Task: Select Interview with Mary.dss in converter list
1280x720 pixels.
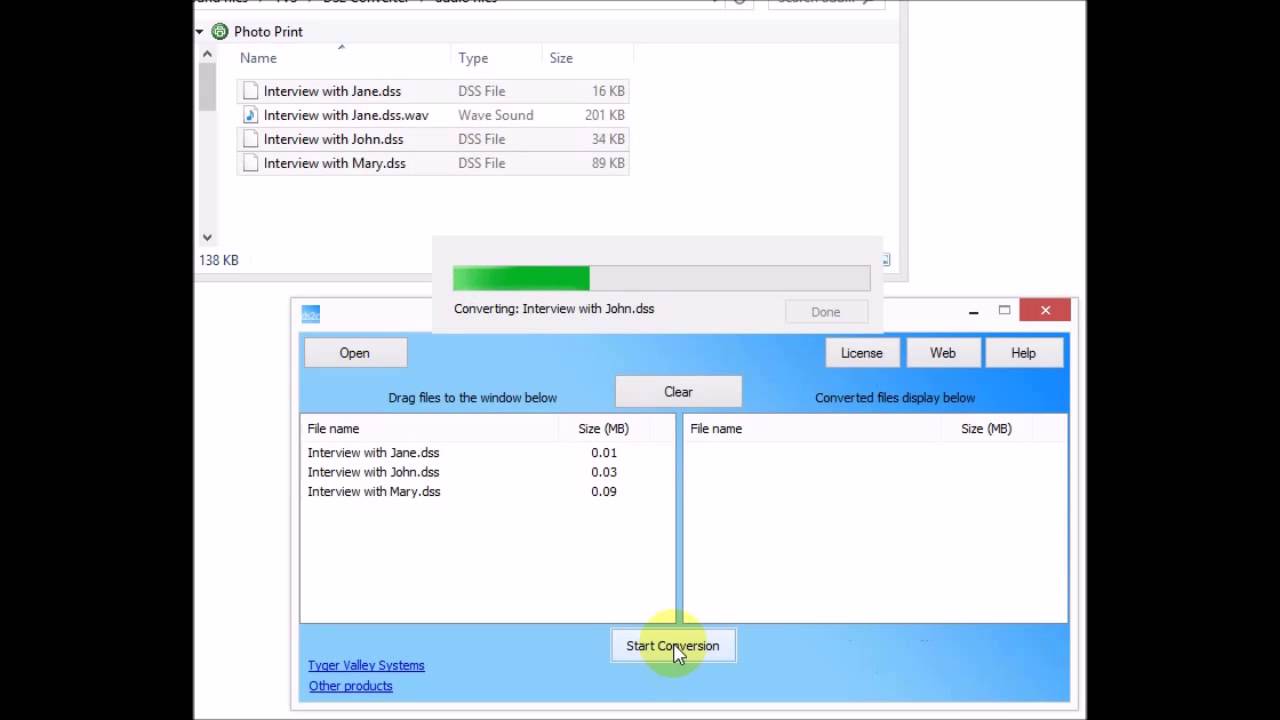Action: (x=374, y=492)
